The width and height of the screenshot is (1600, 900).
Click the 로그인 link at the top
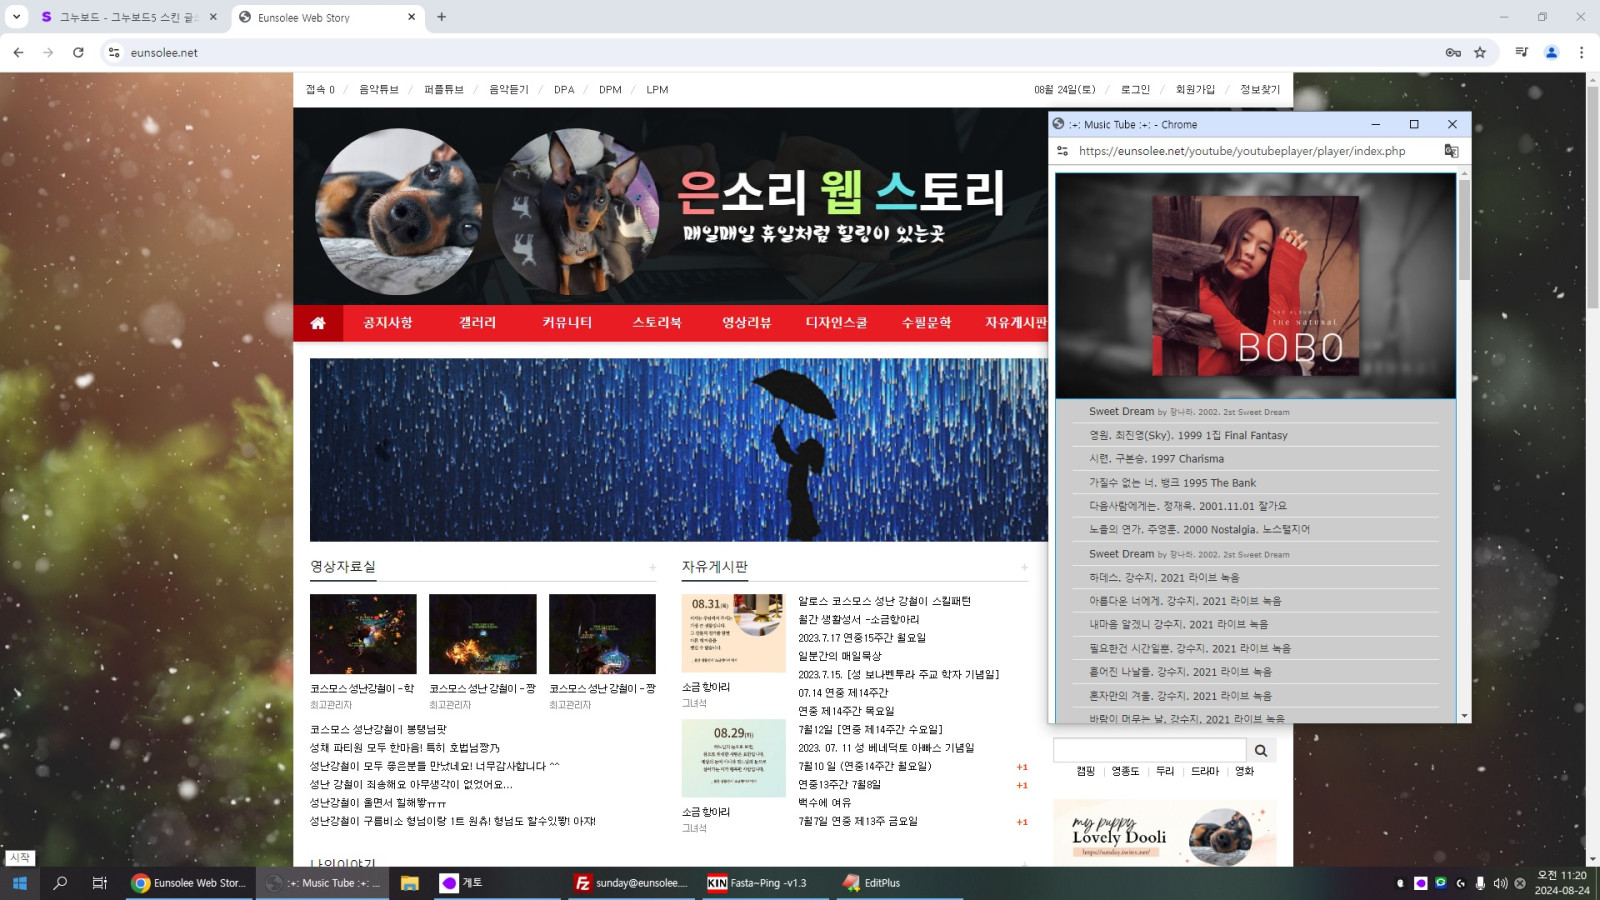(x=1135, y=90)
